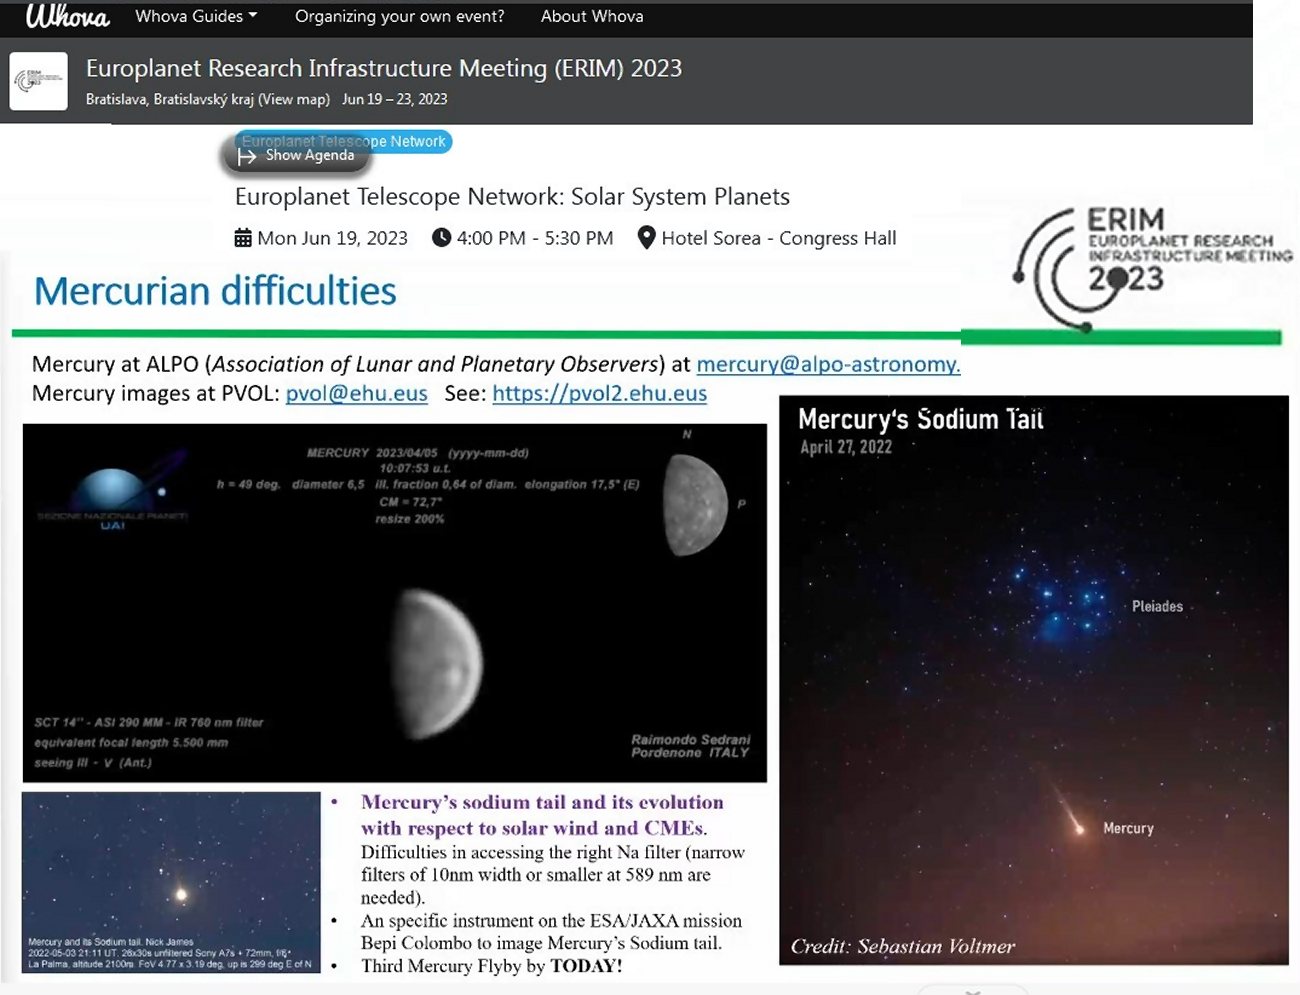The height and width of the screenshot is (995, 1300).
Task: Click the Whova logo
Action: click(67, 17)
